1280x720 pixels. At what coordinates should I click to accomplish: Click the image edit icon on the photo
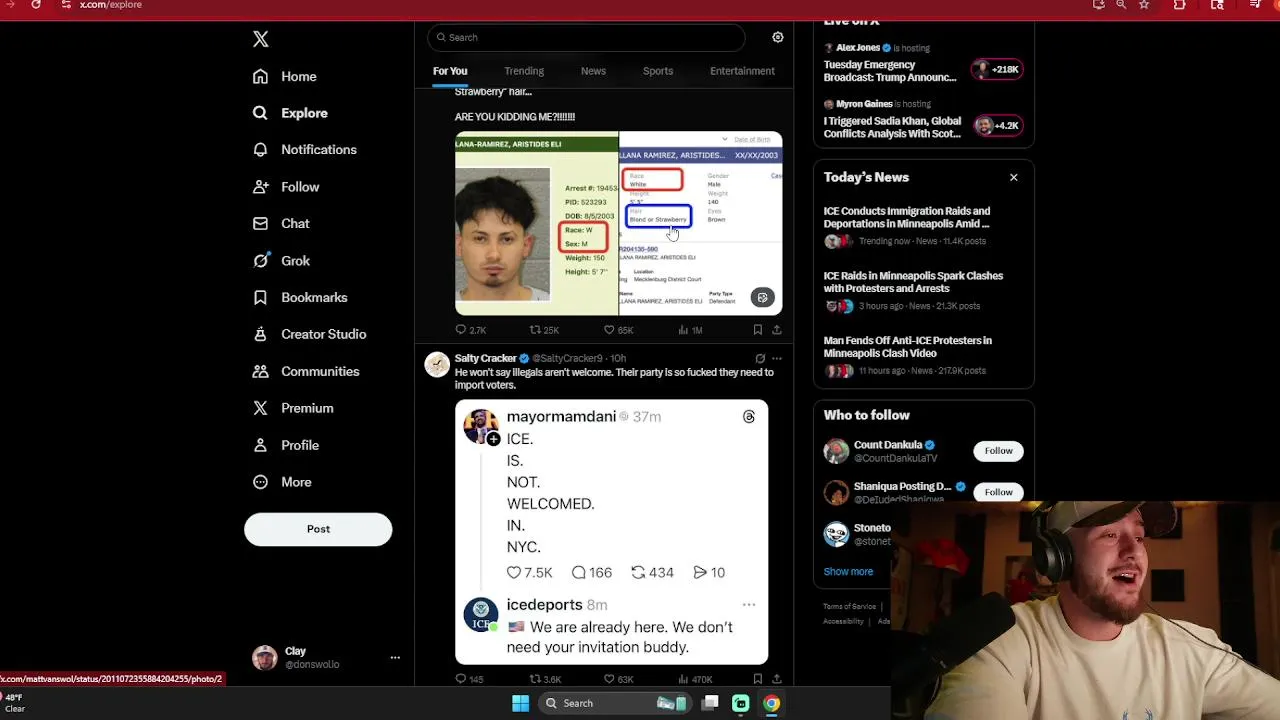(762, 298)
